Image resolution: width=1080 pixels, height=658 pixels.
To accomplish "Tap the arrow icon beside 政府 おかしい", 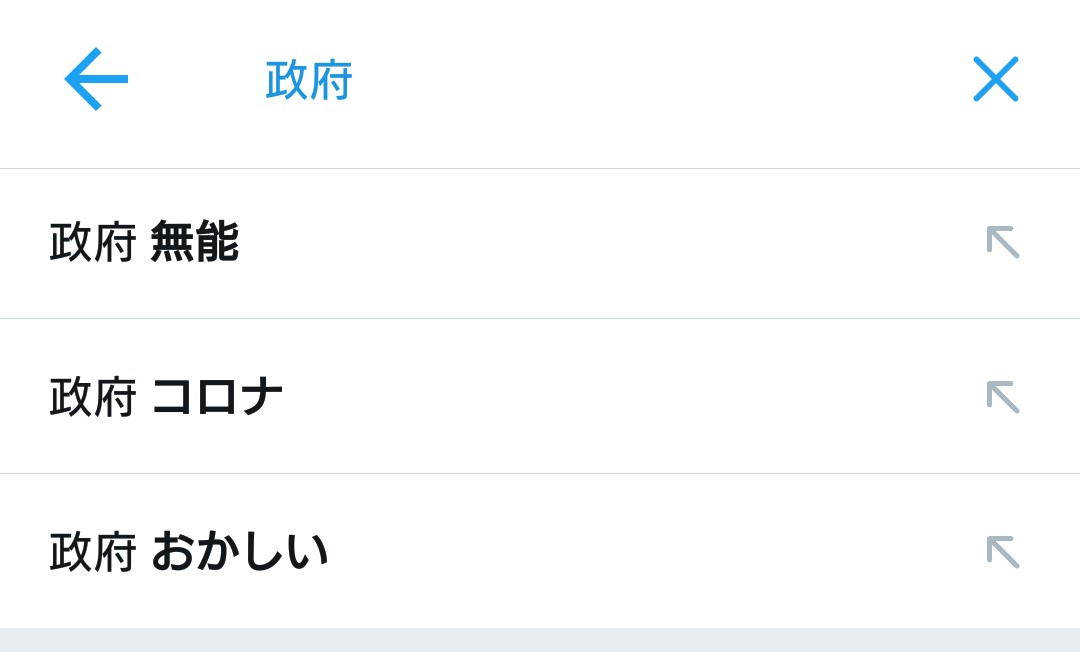I will click(x=1003, y=552).
